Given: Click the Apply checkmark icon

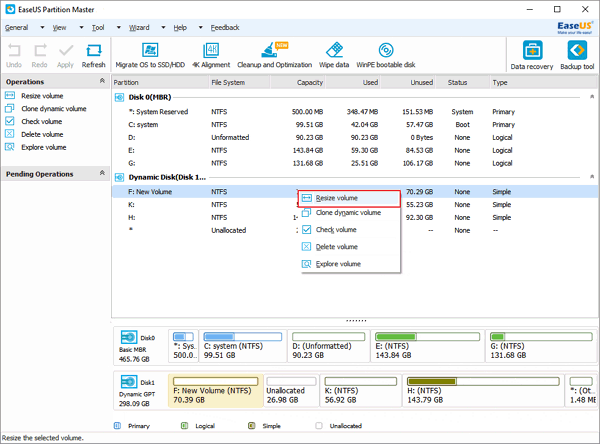Looking at the screenshot, I should tap(65, 51).
